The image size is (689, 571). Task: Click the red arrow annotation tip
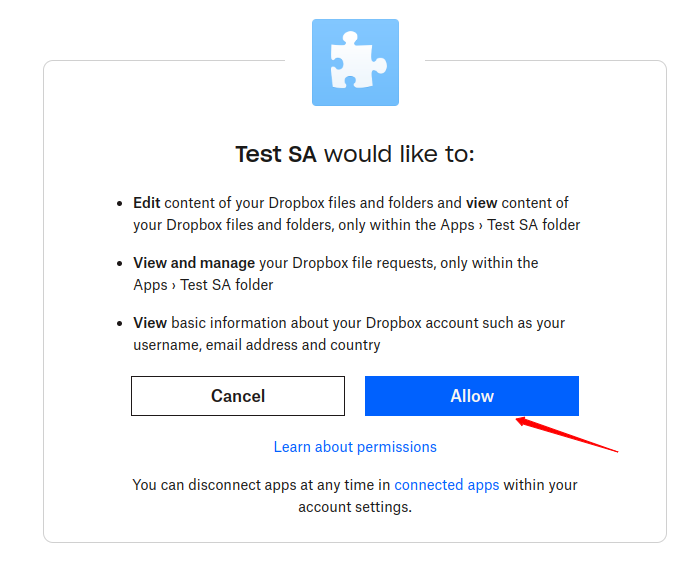pos(518,420)
